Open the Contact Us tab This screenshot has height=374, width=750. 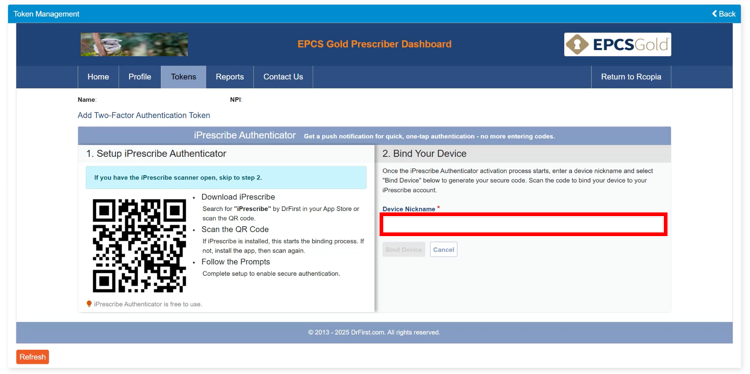(283, 77)
